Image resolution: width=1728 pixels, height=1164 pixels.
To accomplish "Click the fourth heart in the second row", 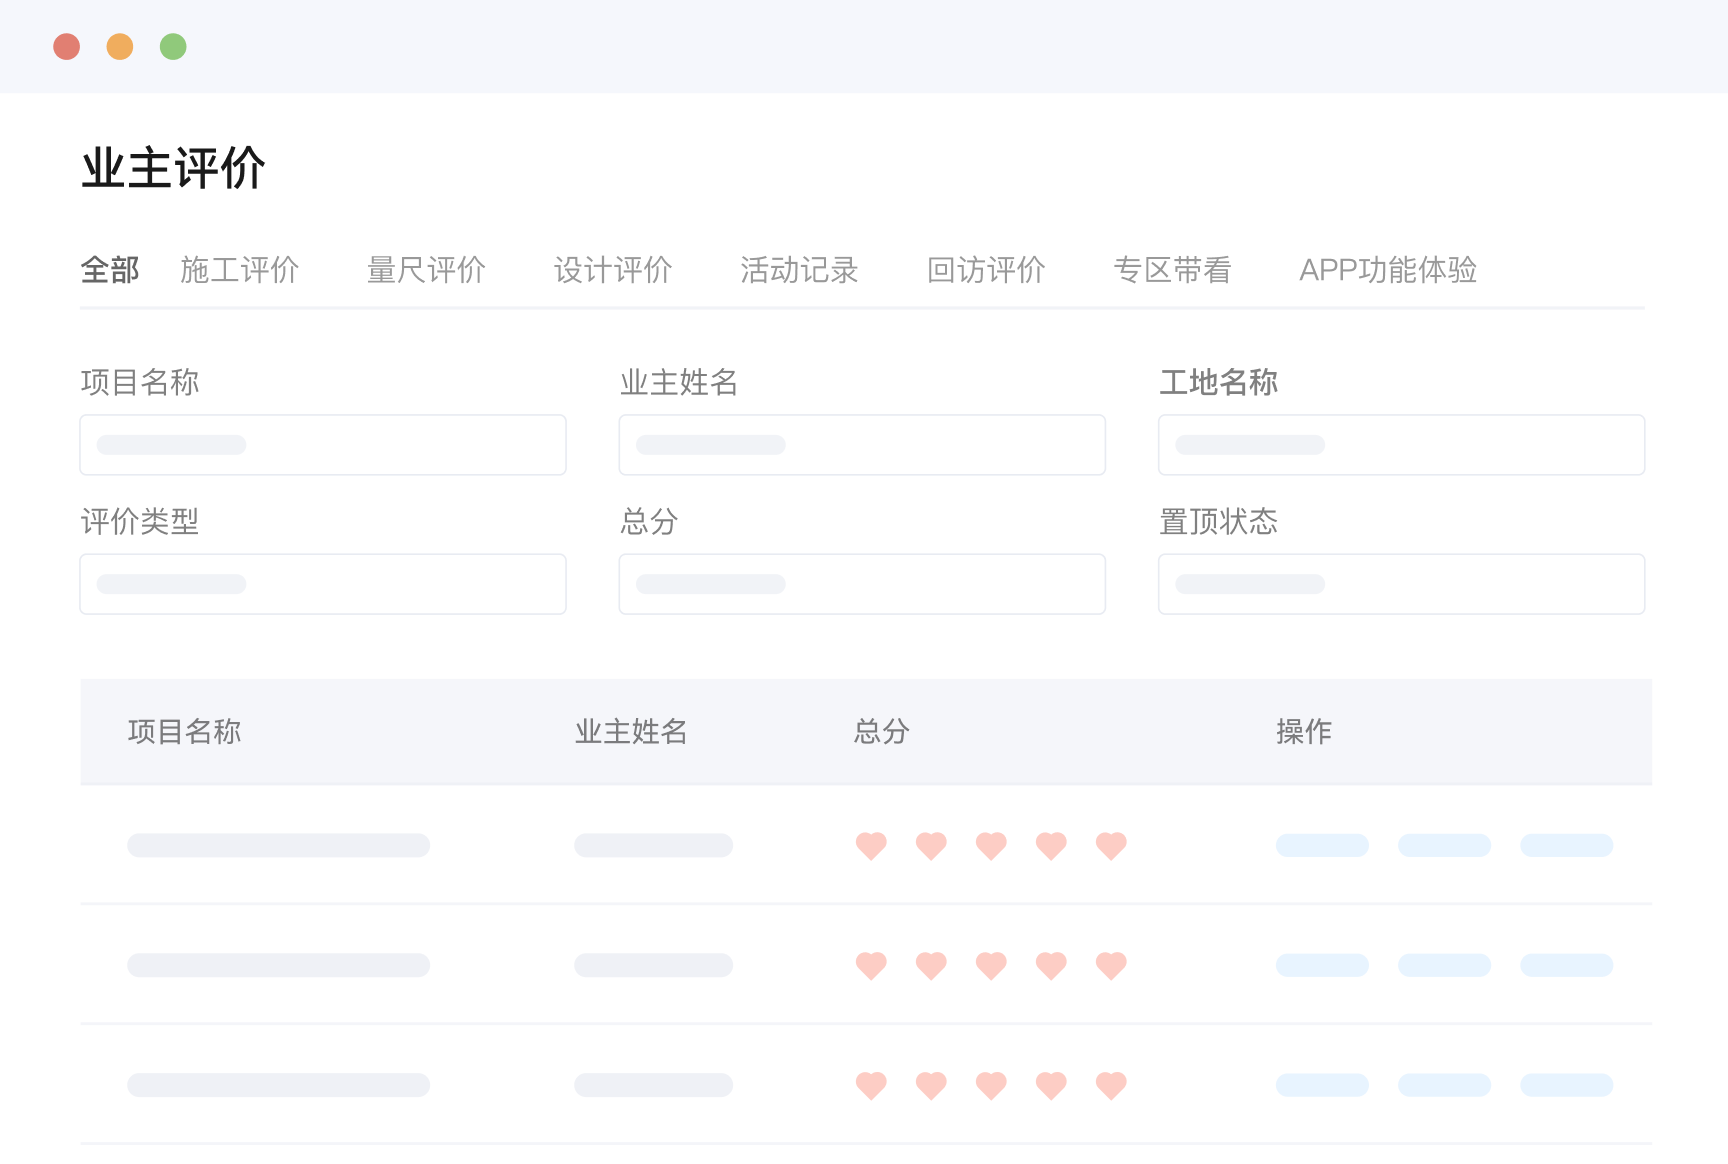I will coord(1051,966).
